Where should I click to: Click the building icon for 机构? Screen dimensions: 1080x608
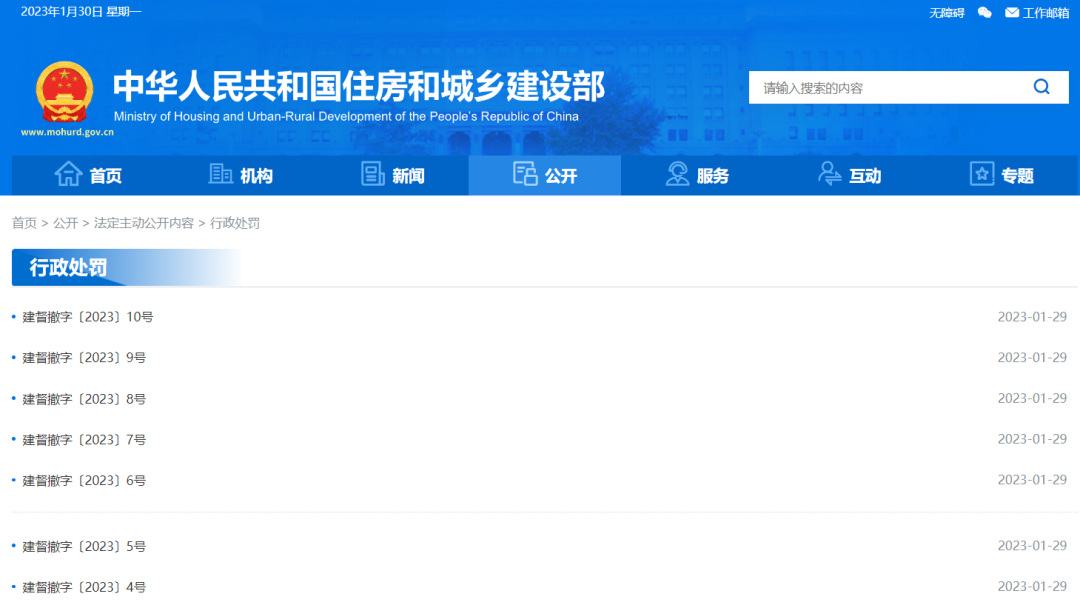[x=220, y=175]
